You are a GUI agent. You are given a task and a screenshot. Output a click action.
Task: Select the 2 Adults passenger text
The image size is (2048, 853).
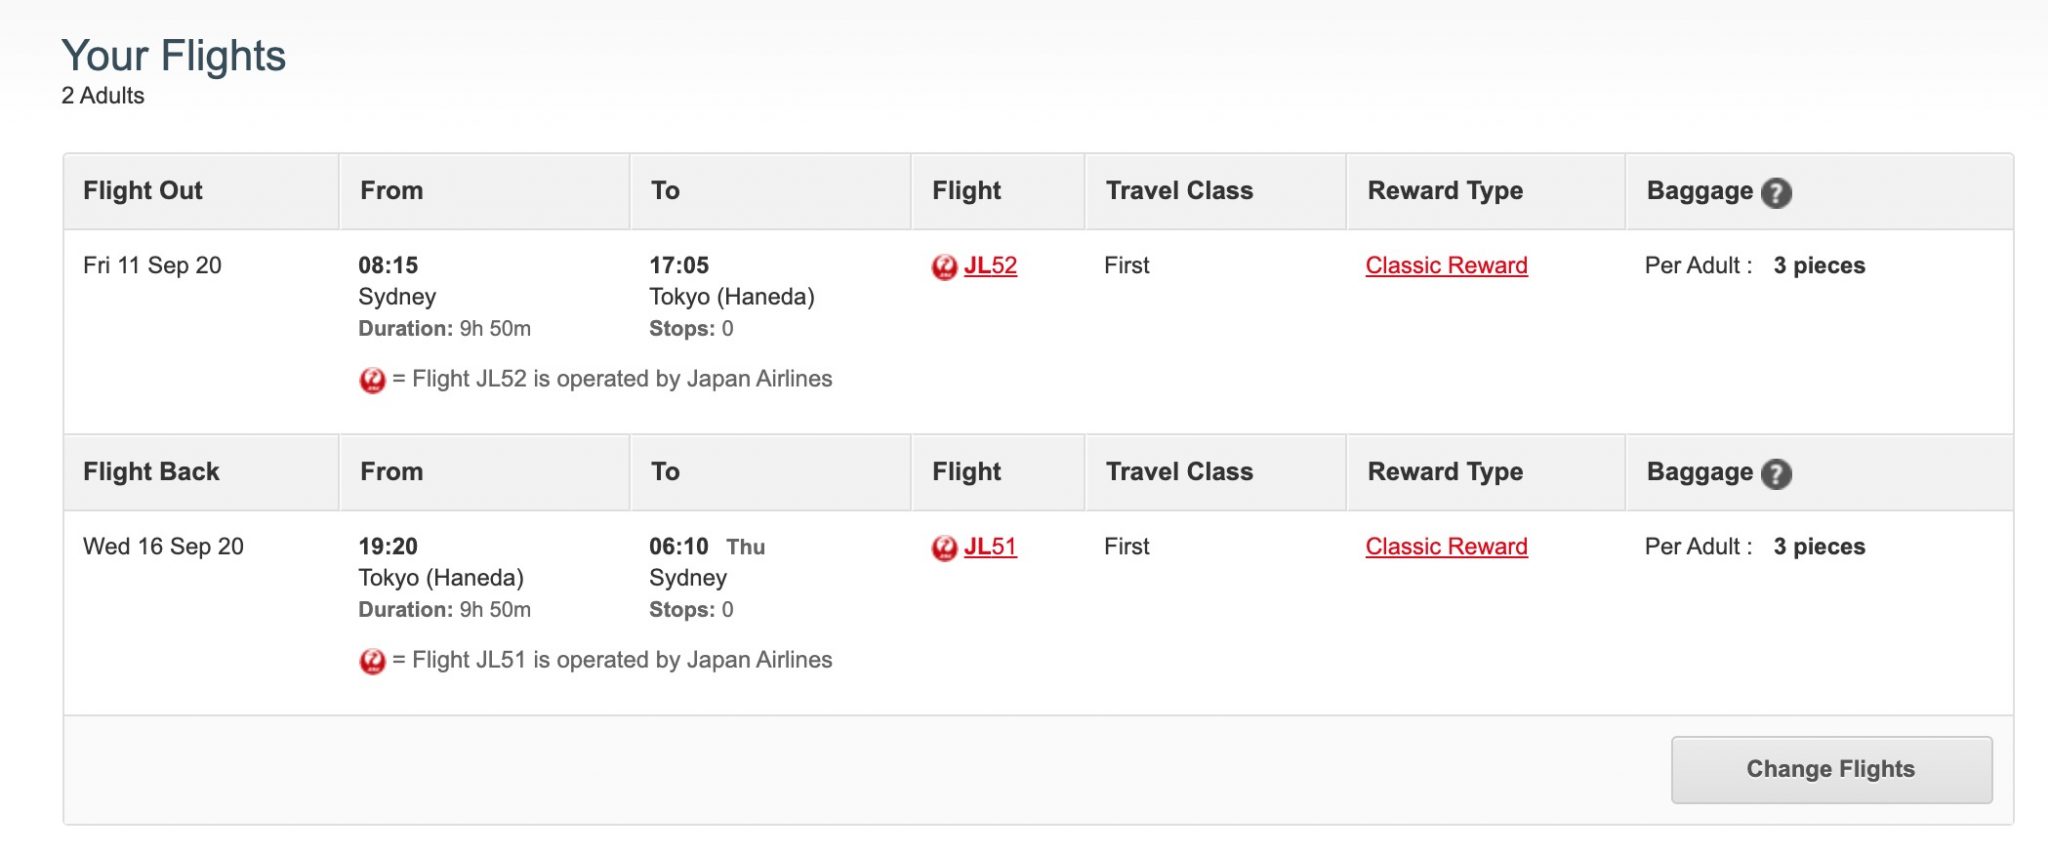click(x=103, y=96)
